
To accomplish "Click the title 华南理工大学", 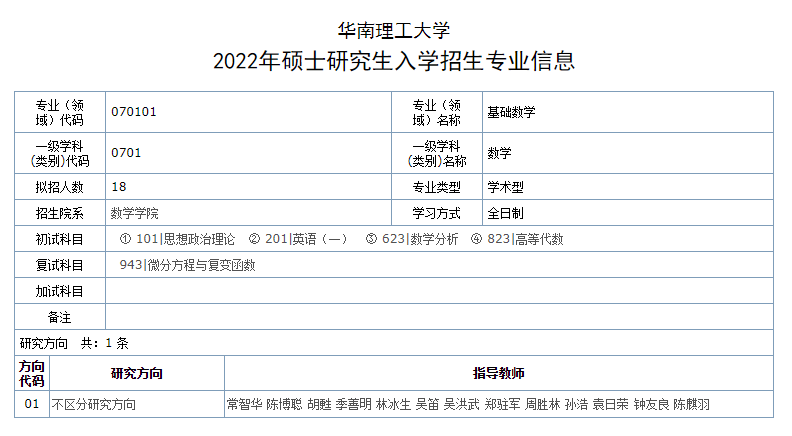I will pos(393,31).
